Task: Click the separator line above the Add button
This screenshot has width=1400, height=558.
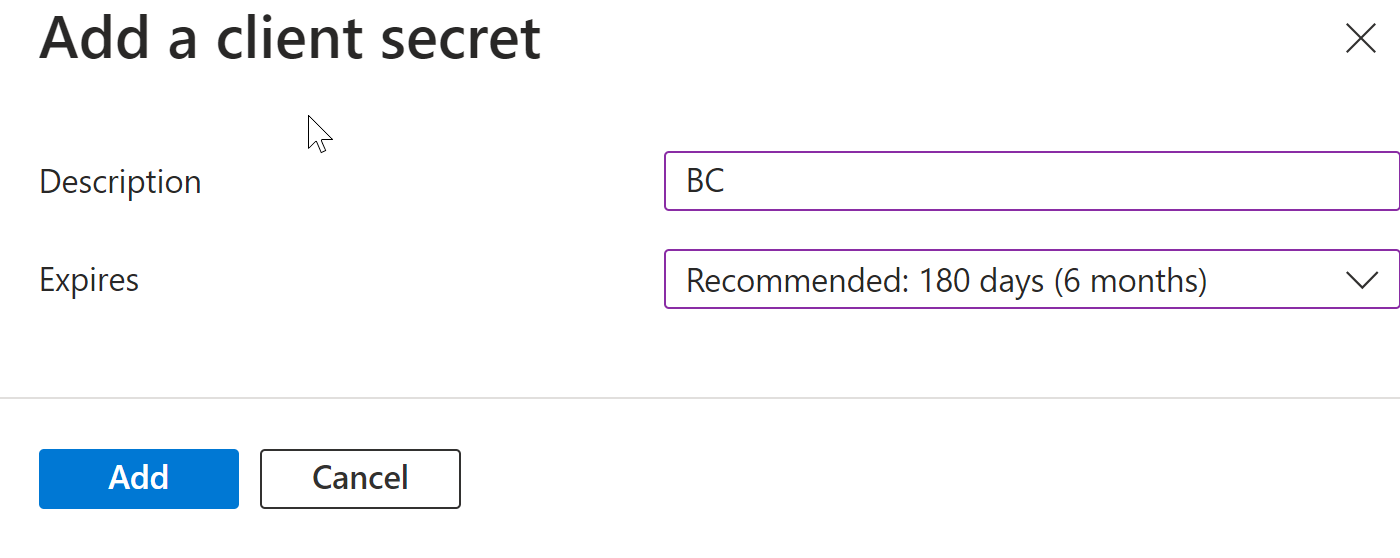Action: (x=700, y=398)
